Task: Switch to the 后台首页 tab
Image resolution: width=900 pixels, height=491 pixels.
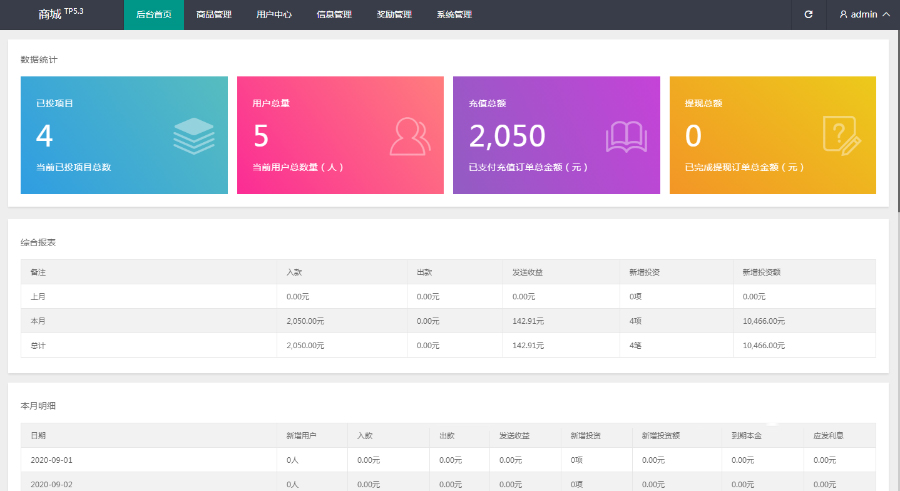Action: point(154,15)
